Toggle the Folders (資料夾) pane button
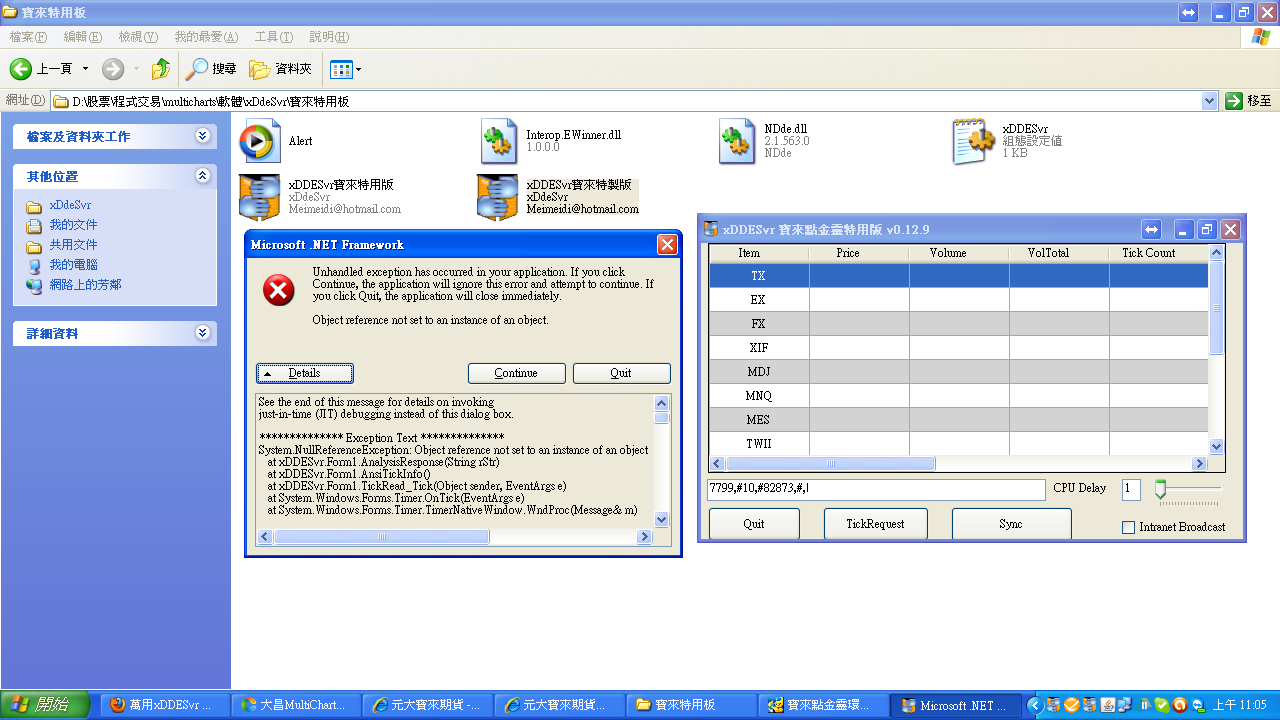 point(281,69)
